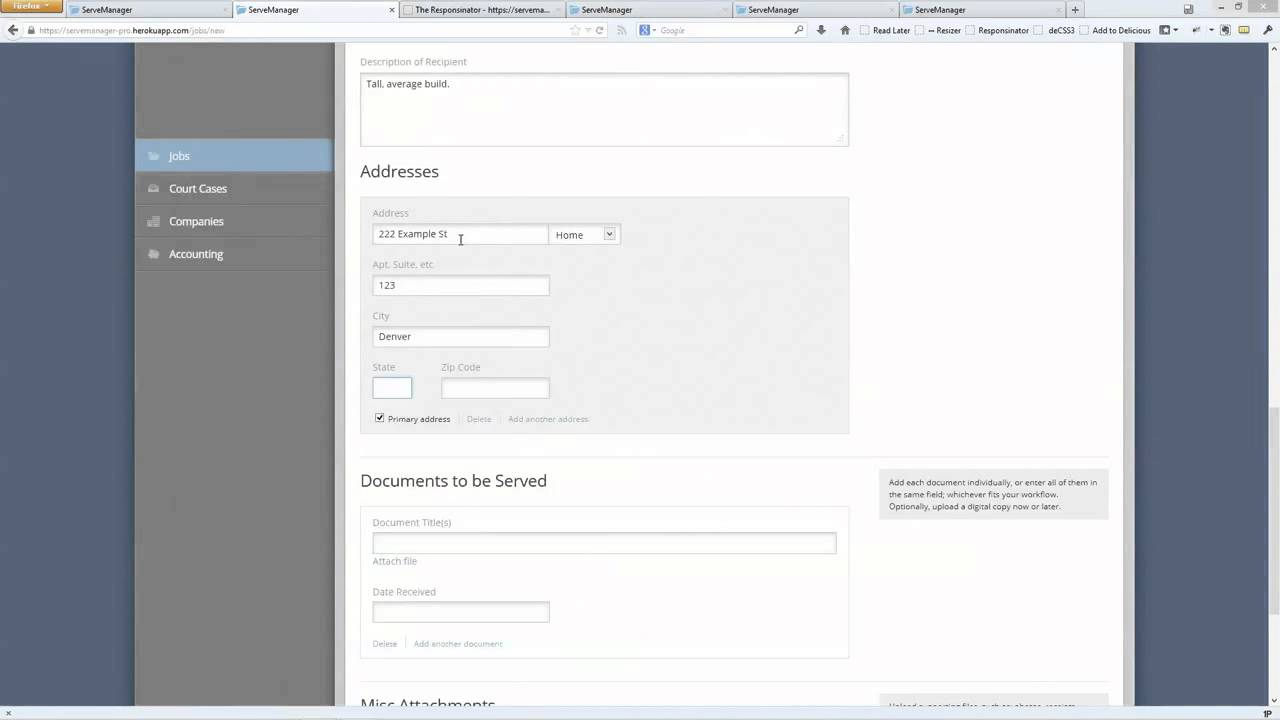Image resolution: width=1280 pixels, height=720 pixels.
Task: Toggle the Primary address checkbox
Action: (379, 418)
